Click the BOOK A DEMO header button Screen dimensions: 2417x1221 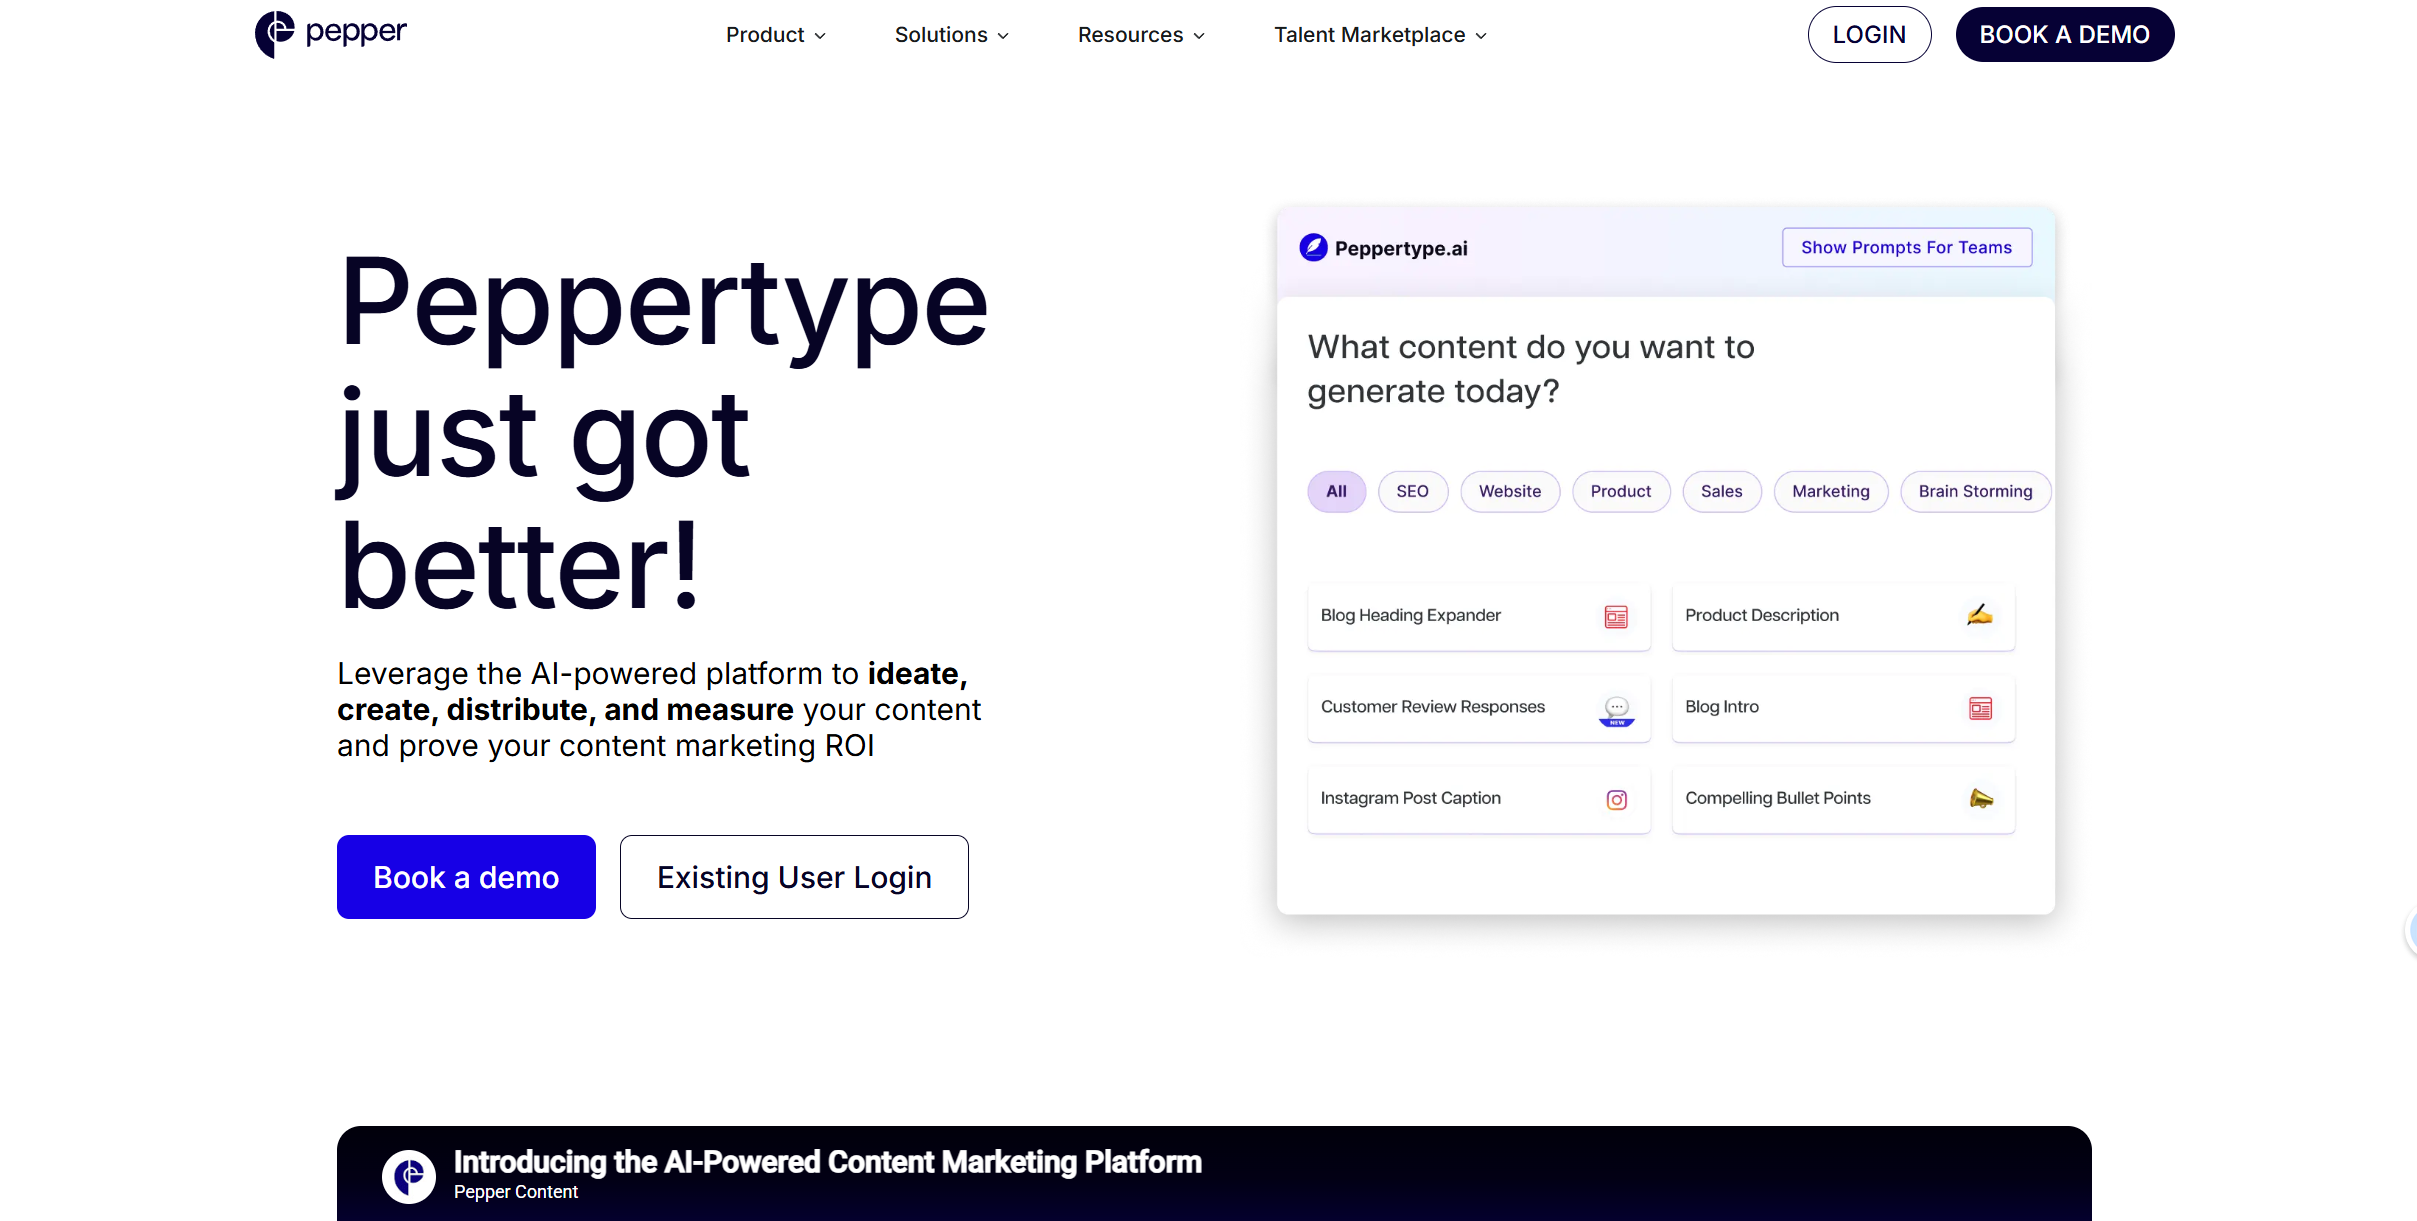click(2065, 35)
